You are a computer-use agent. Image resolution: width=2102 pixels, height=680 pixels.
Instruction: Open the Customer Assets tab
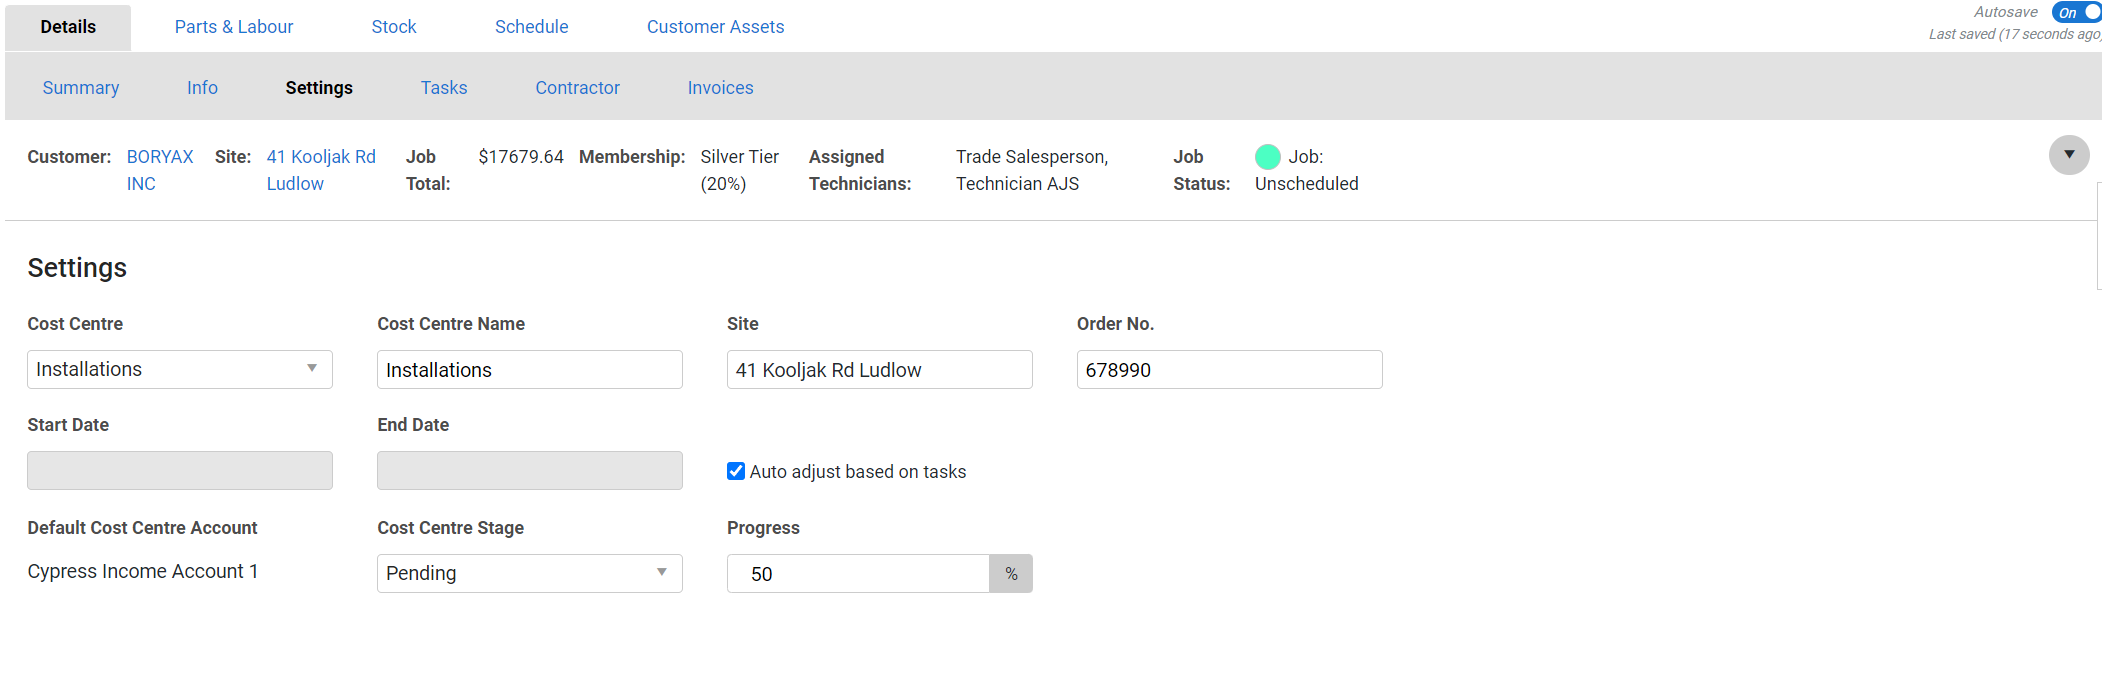[715, 27]
